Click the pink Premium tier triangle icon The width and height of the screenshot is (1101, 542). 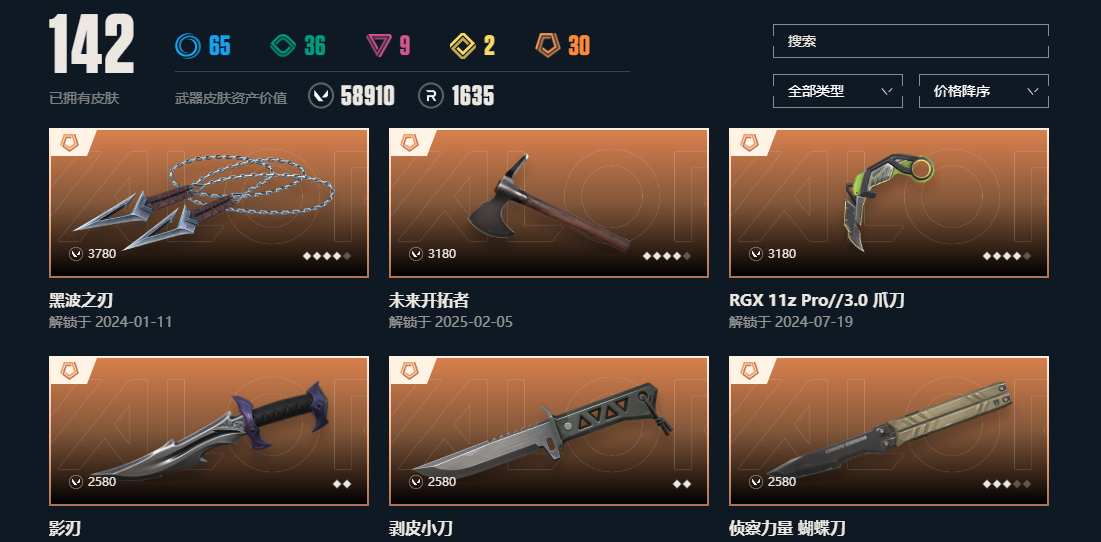(378, 46)
